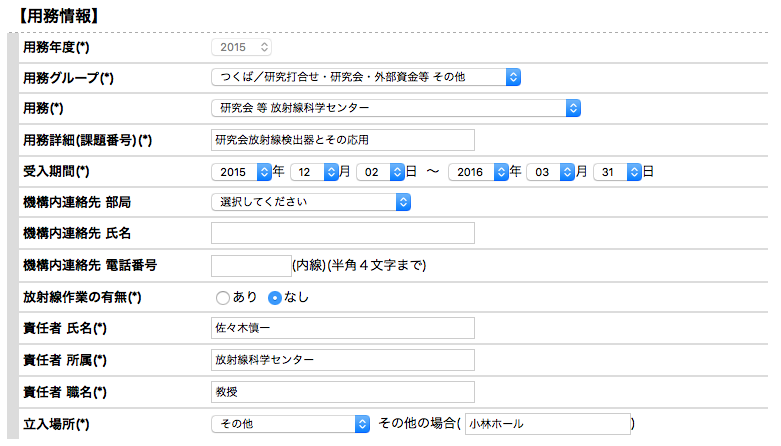Expand the 機構内連絡先 部局 dropdown
The height and width of the screenshot is (446, 781).
(x=311, y=202)
